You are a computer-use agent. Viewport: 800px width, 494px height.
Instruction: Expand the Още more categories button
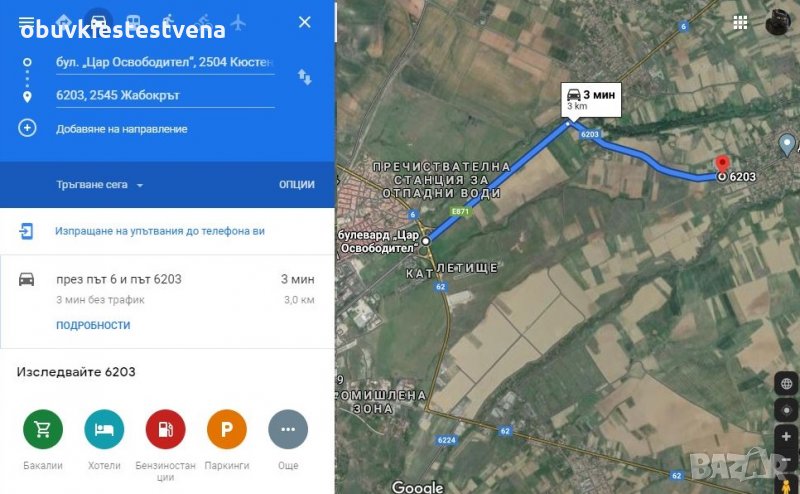tap(288, 429)
